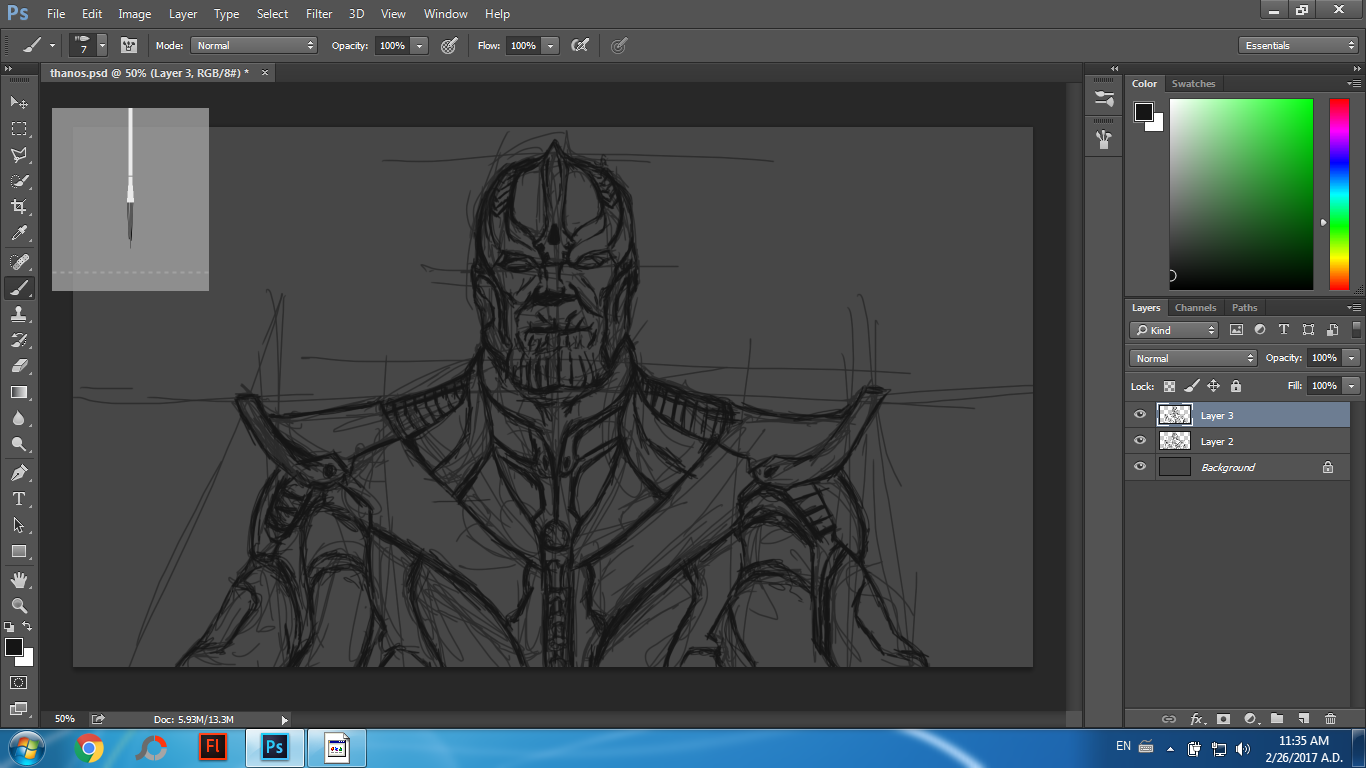Select the Polygonal Lasso tool
Viewport: 1366px width, 768px height.
[x=19, y=154]
